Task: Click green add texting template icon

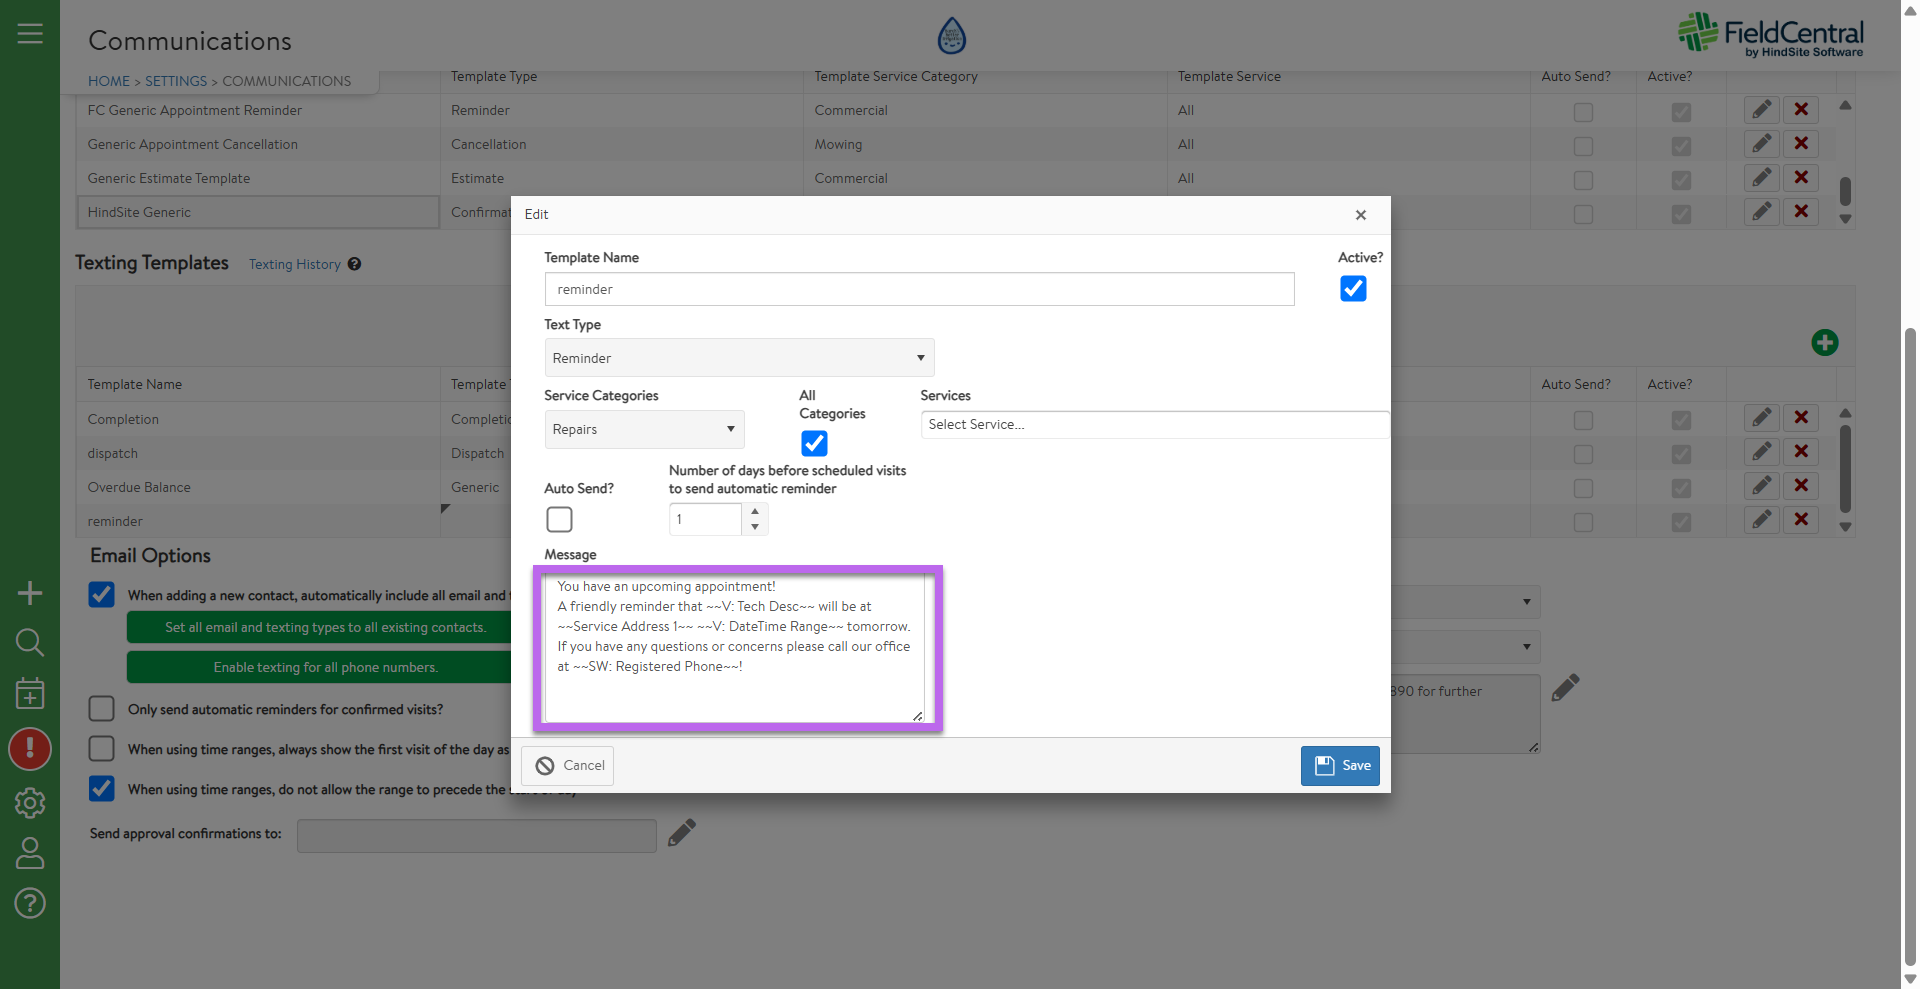Action: tap(1824, 343)
